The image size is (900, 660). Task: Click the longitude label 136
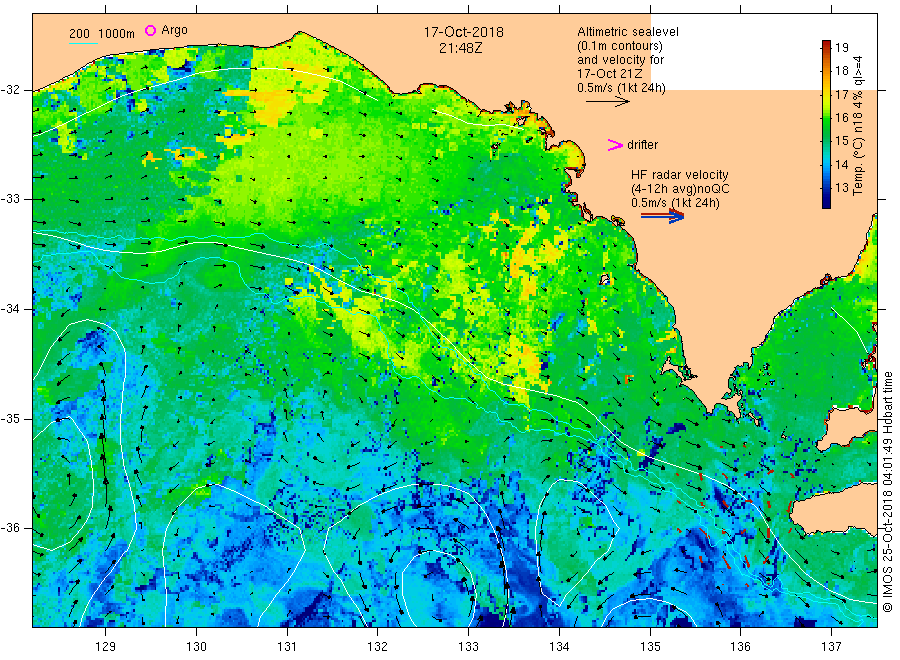tap(740, 646)
